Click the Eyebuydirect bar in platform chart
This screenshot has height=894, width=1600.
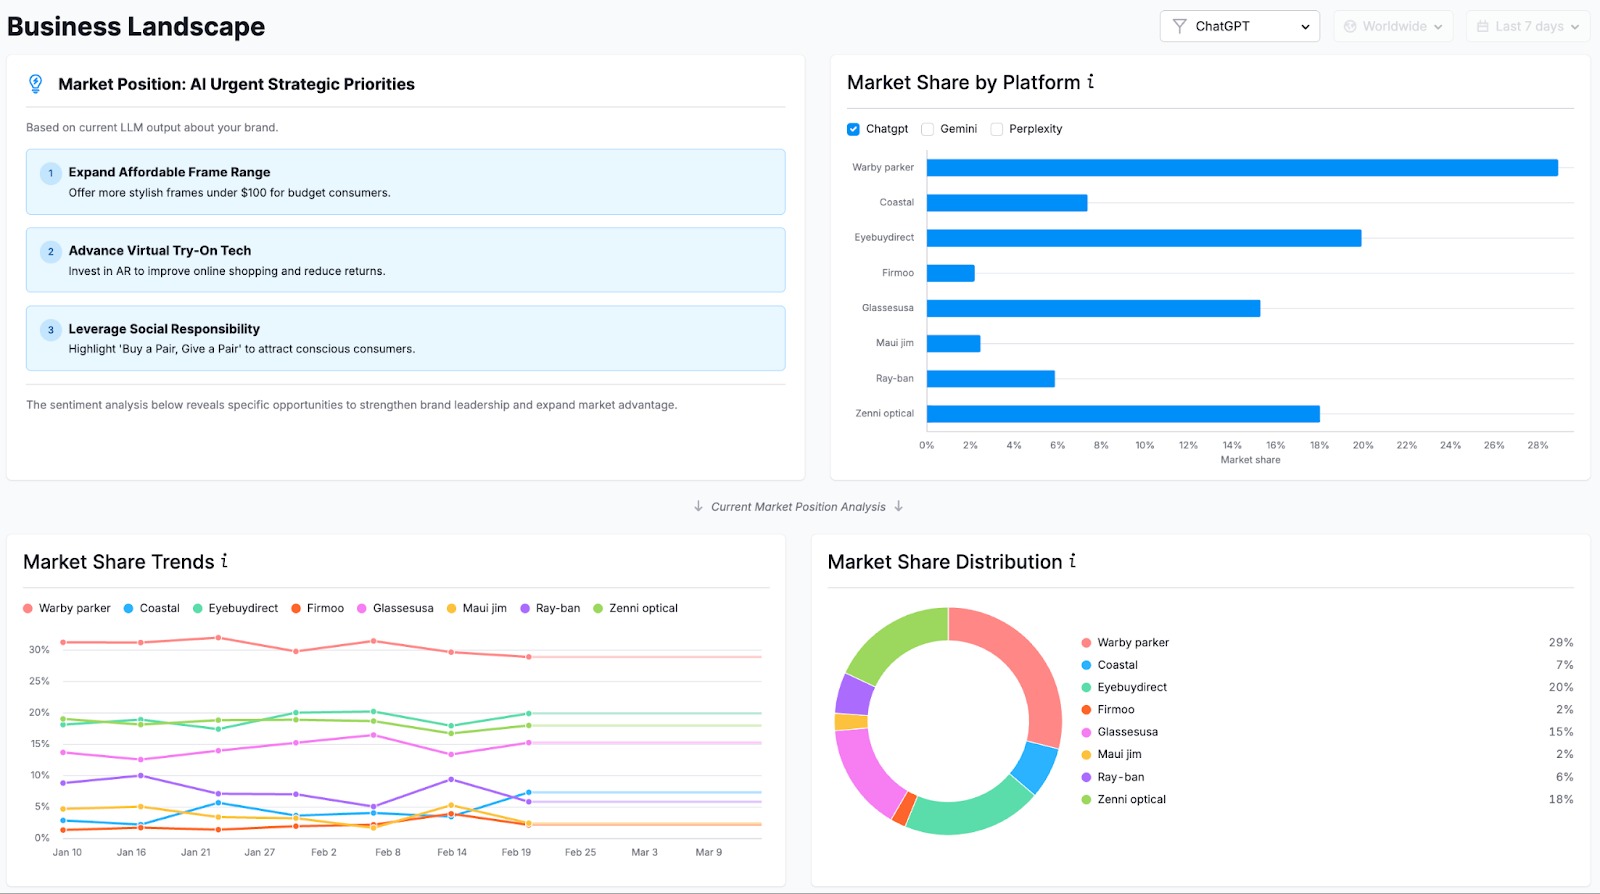1144,238
